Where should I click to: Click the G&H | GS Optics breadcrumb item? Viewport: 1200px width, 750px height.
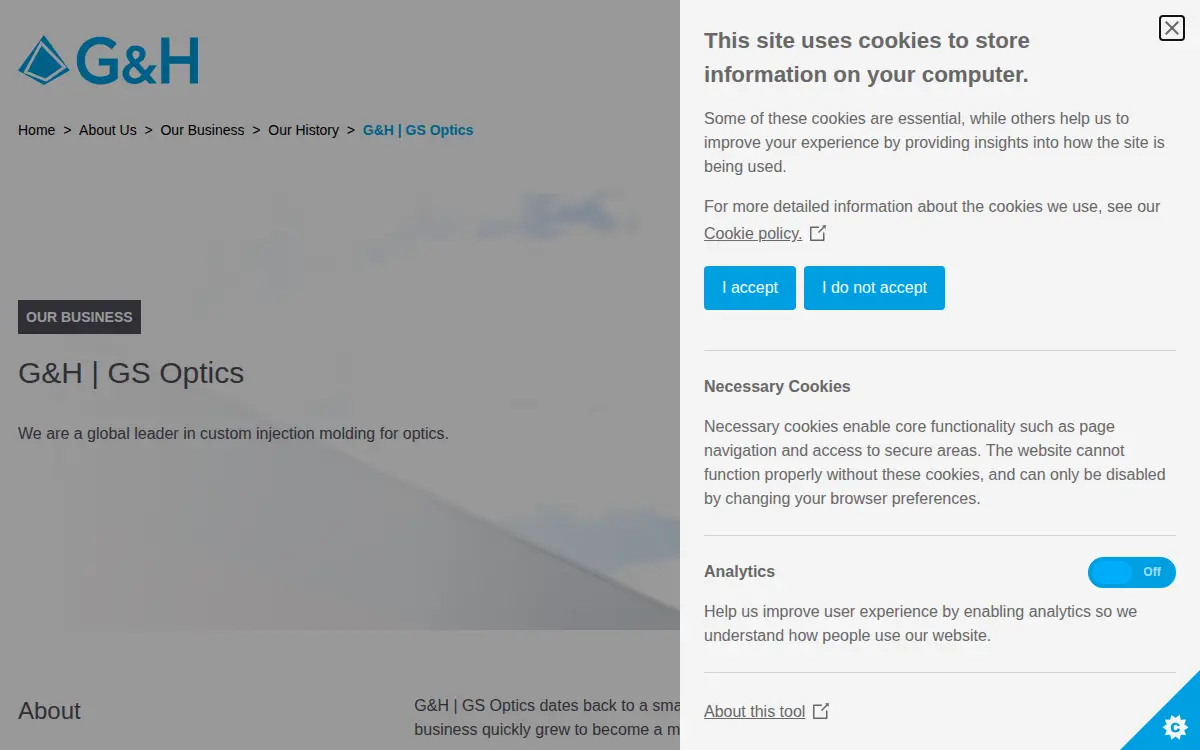point(418,130)
